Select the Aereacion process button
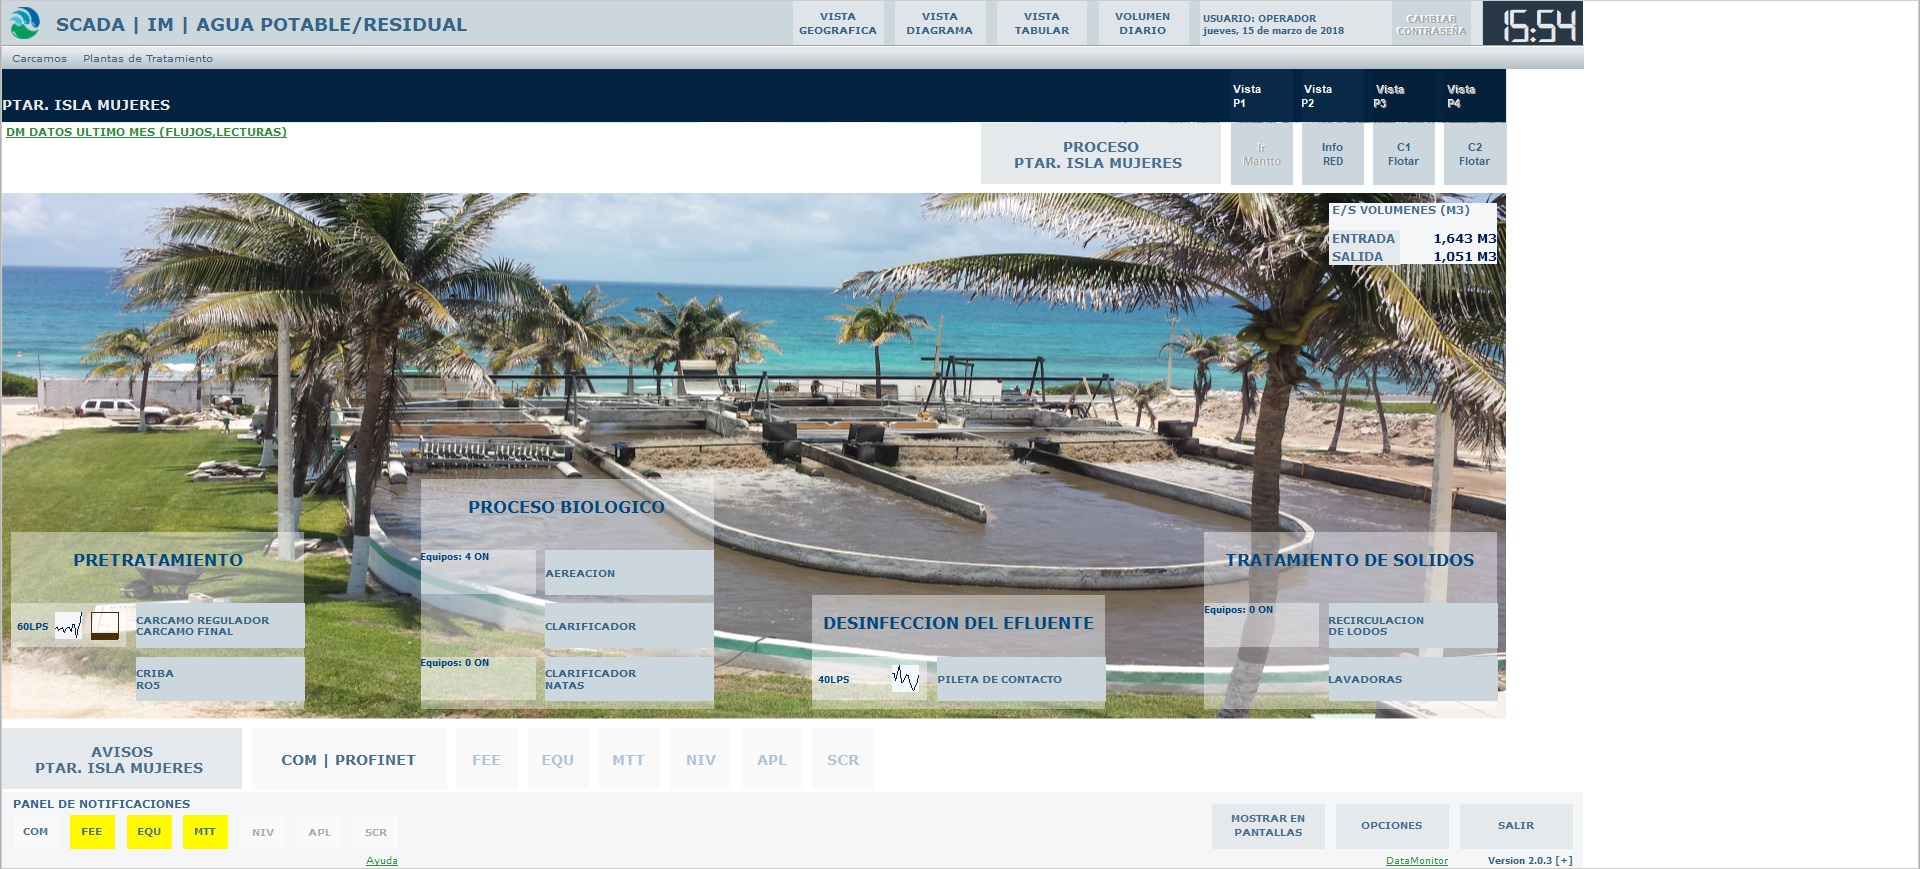Image resolution: width=1920 pixels, height=869 pixels. 628,573
